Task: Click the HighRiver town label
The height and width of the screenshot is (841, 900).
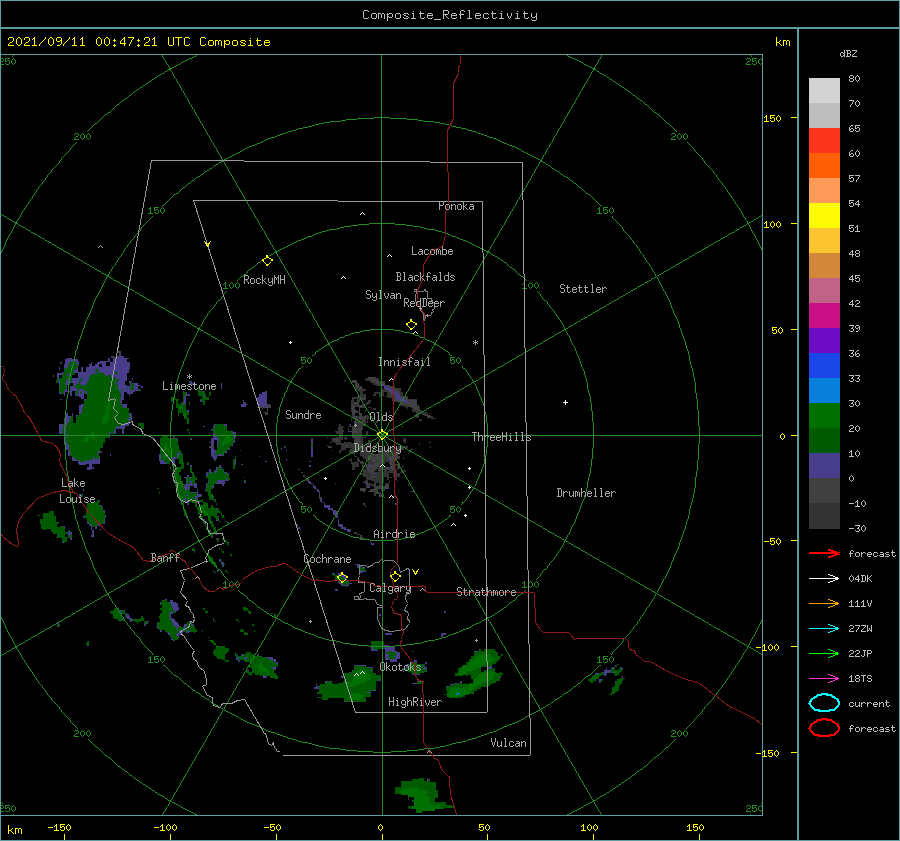Action: [415, 703]
